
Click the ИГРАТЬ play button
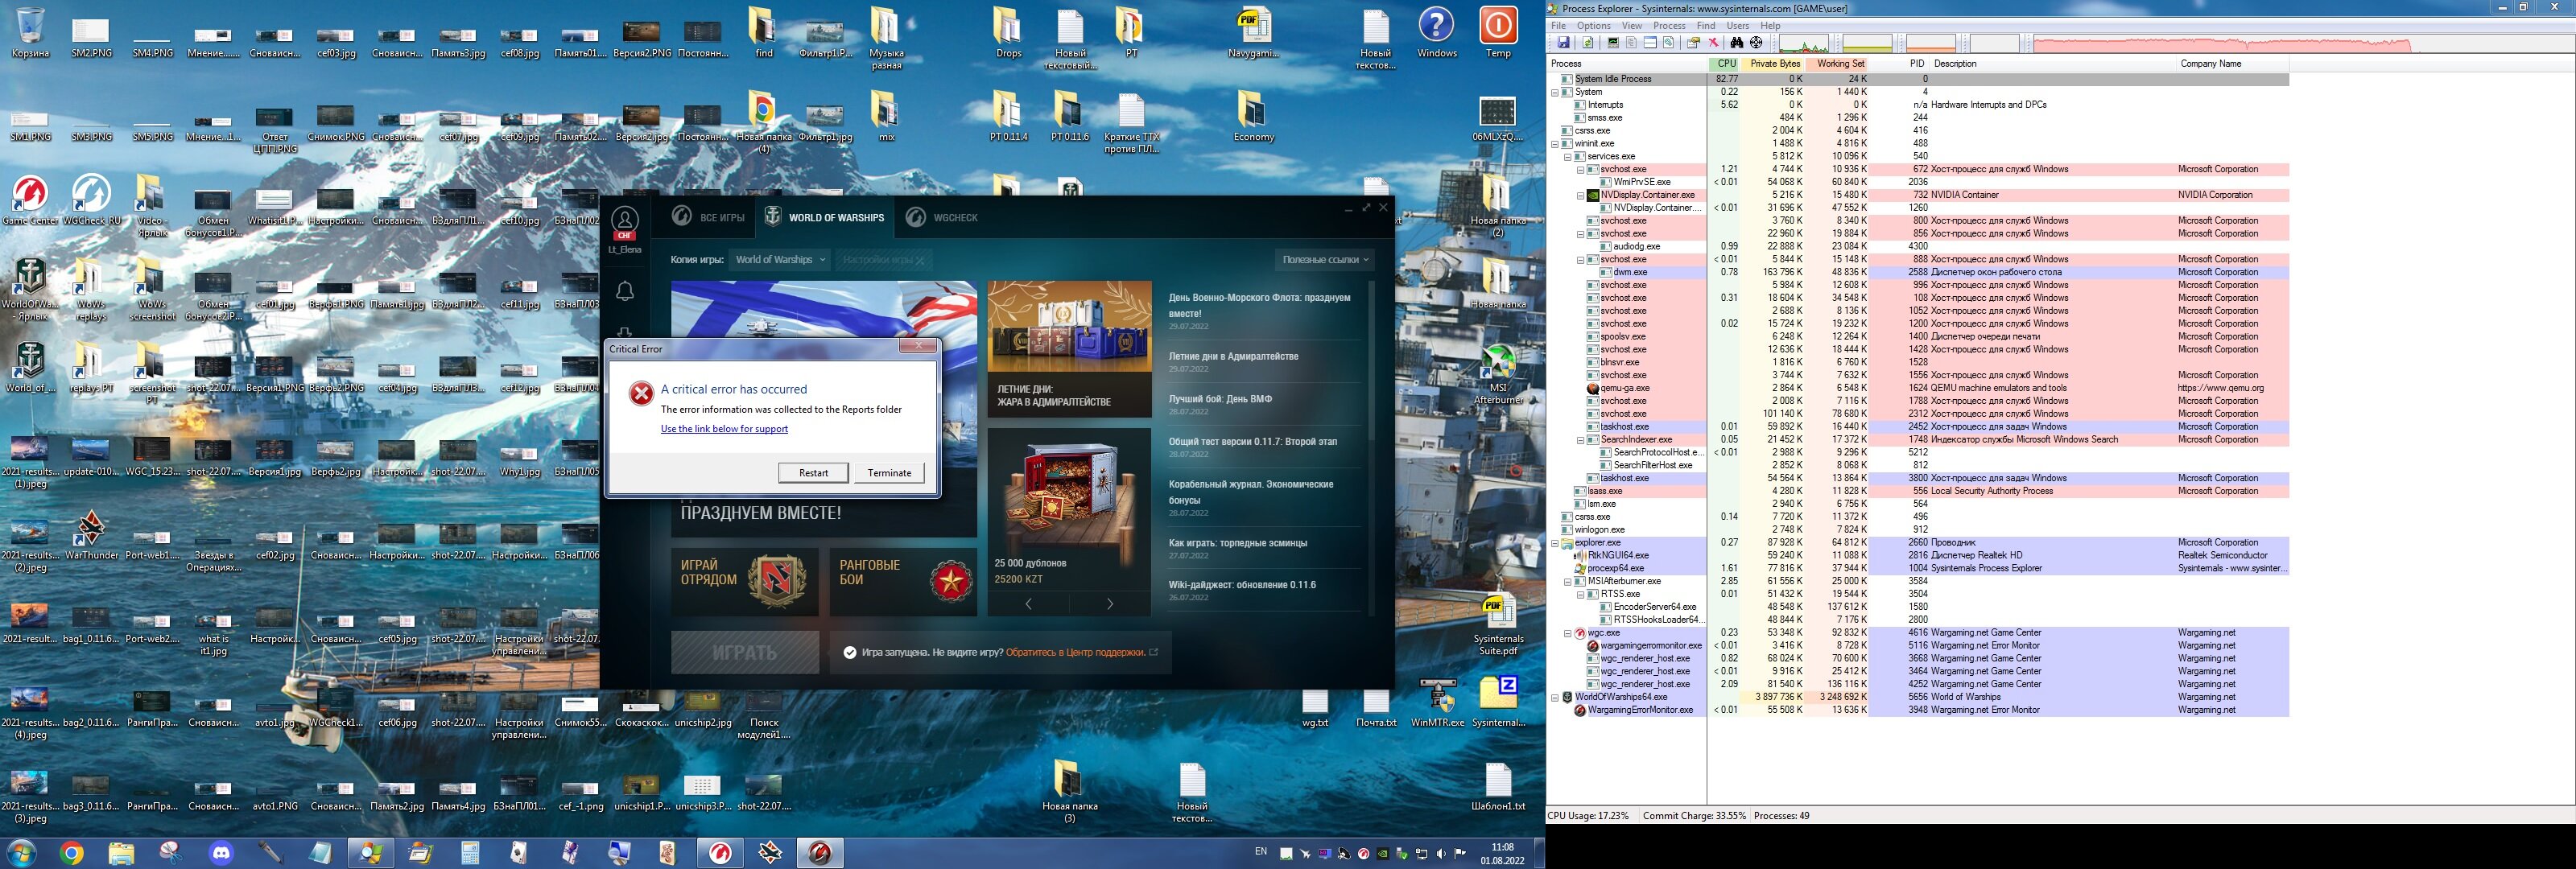point(745,652)
